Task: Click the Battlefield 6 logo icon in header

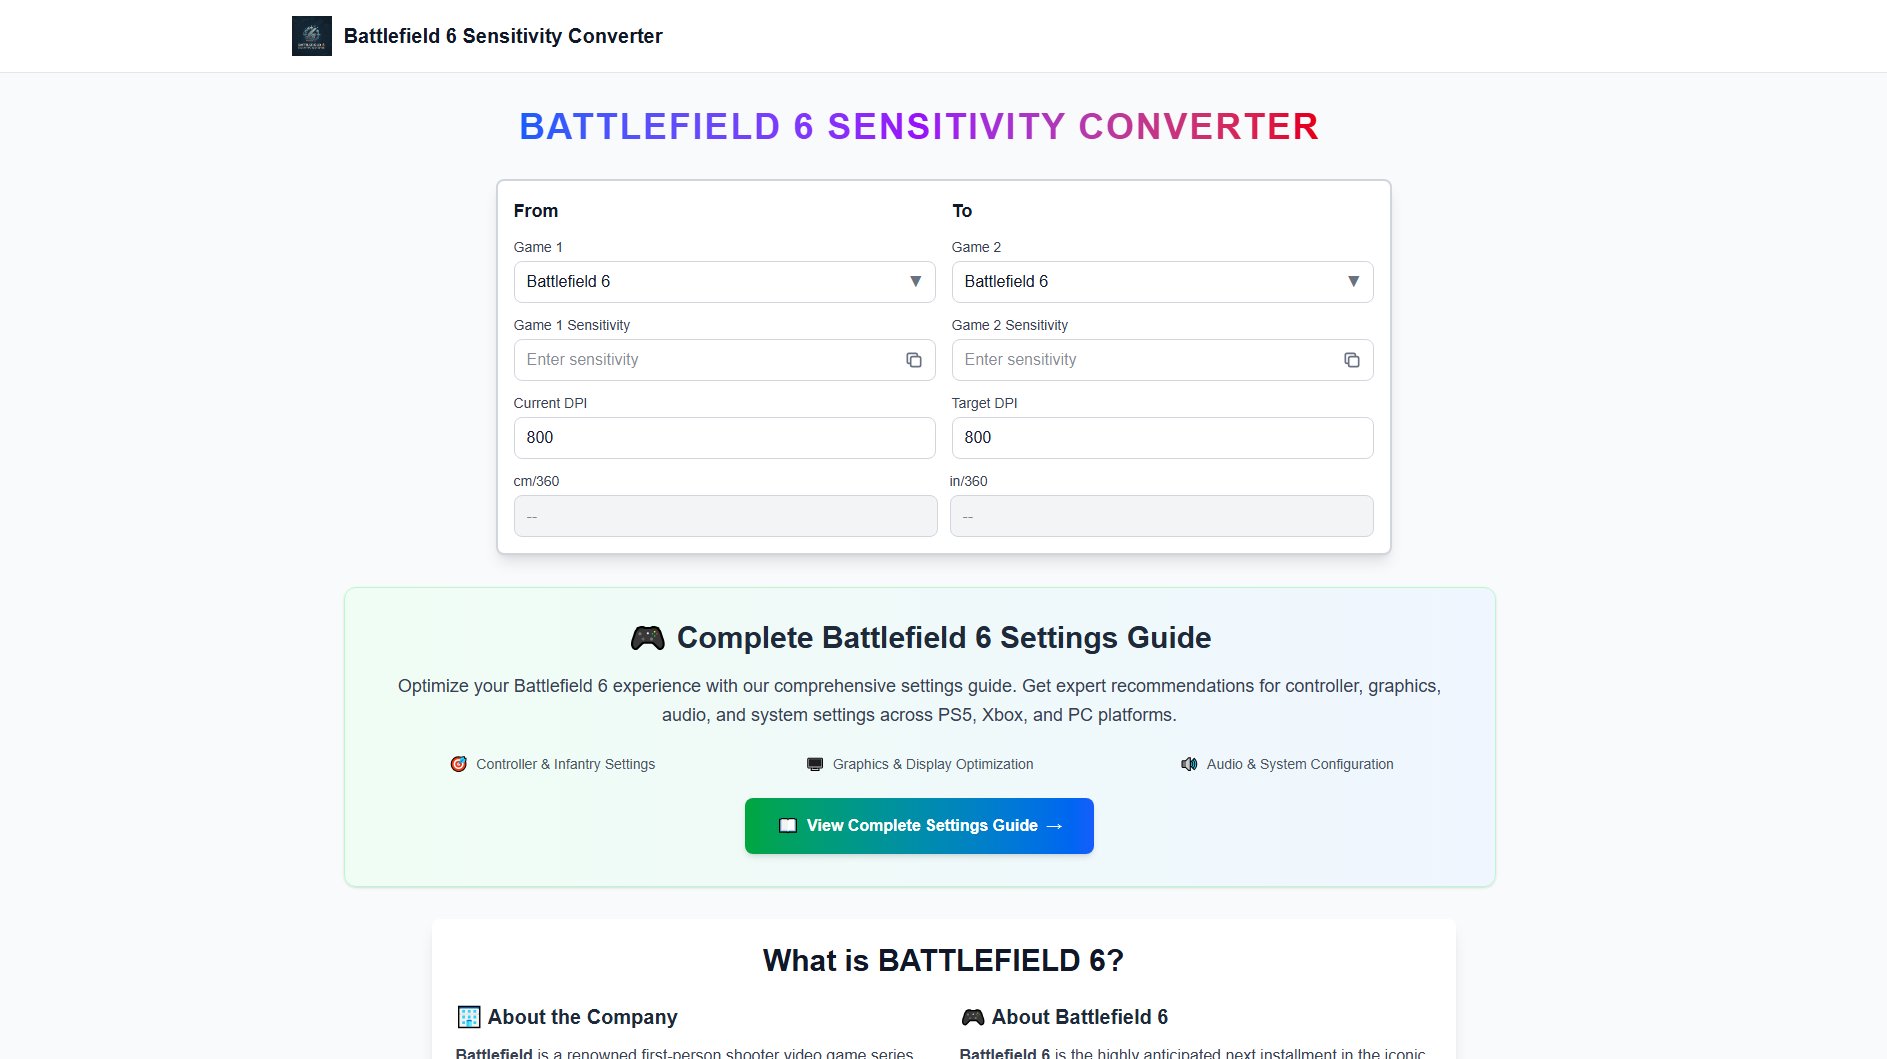Action: (311, 36)
